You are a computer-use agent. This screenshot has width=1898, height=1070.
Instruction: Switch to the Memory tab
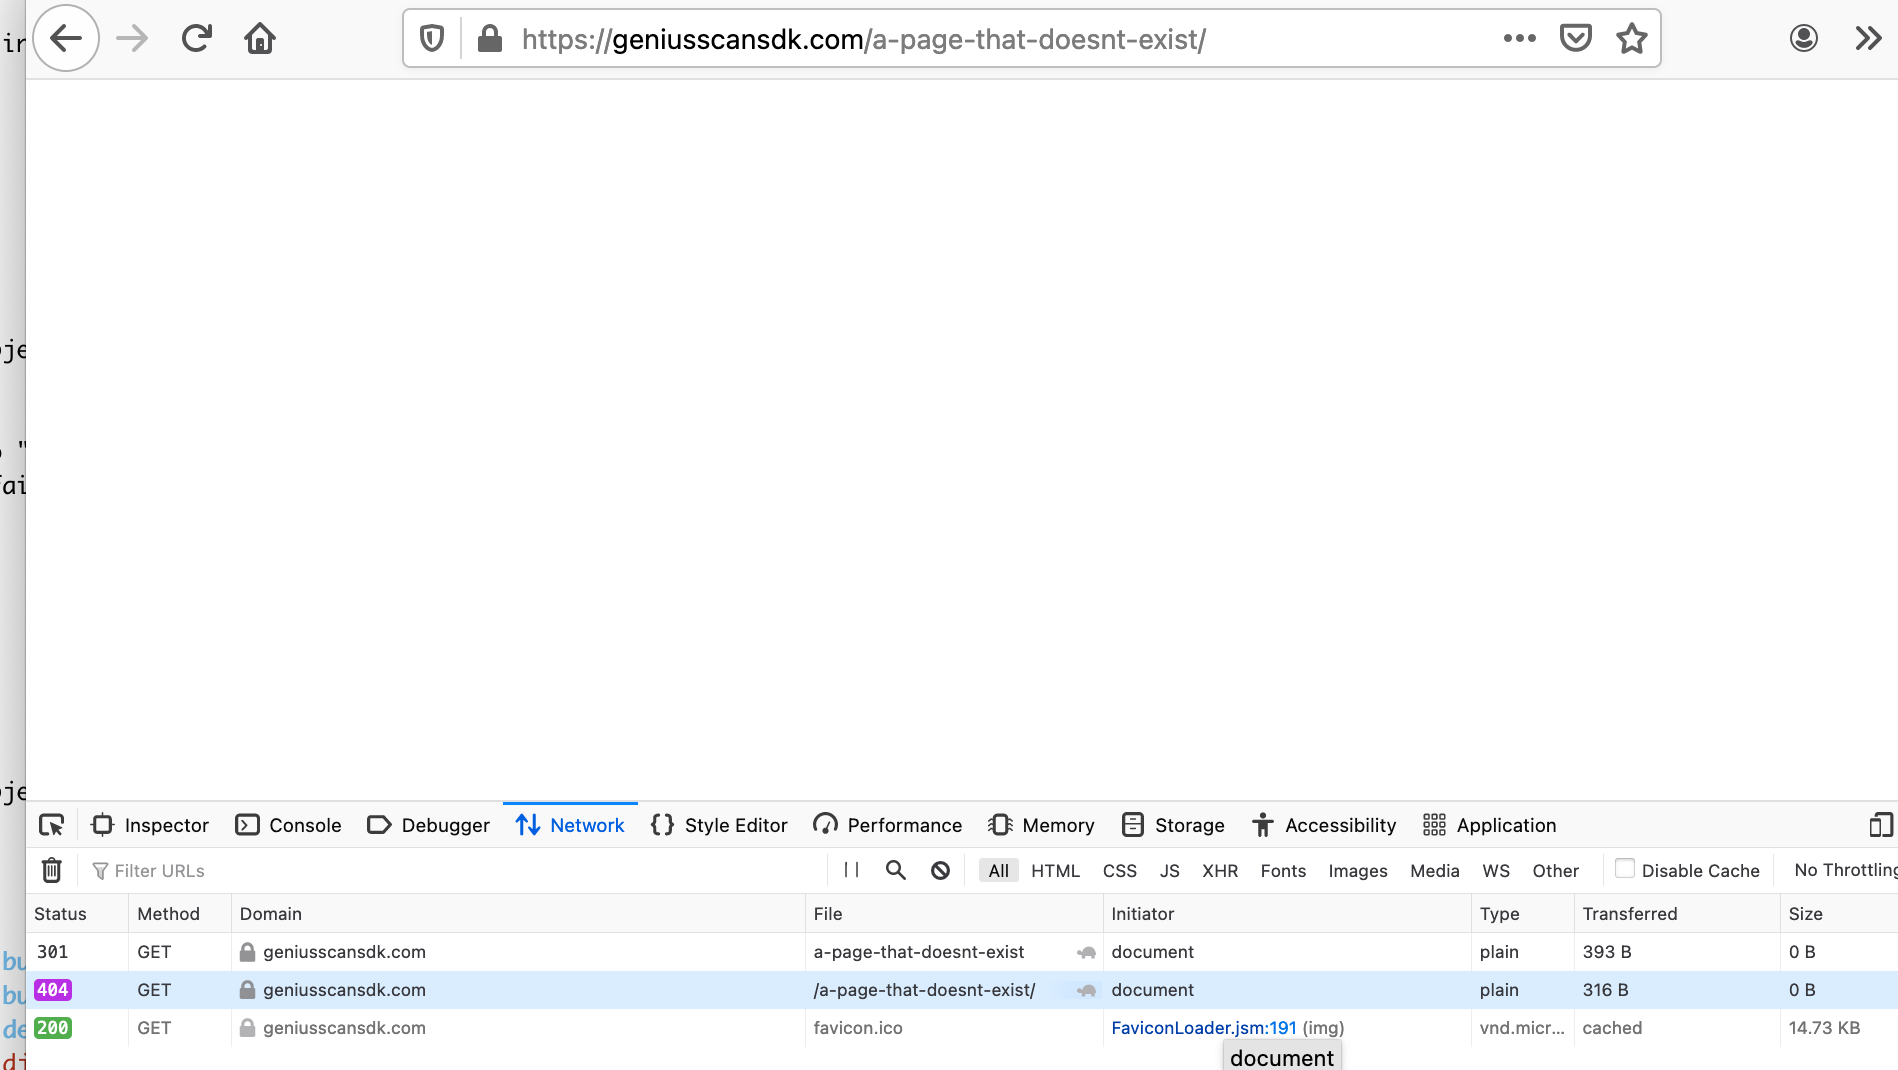(1041, 825)
